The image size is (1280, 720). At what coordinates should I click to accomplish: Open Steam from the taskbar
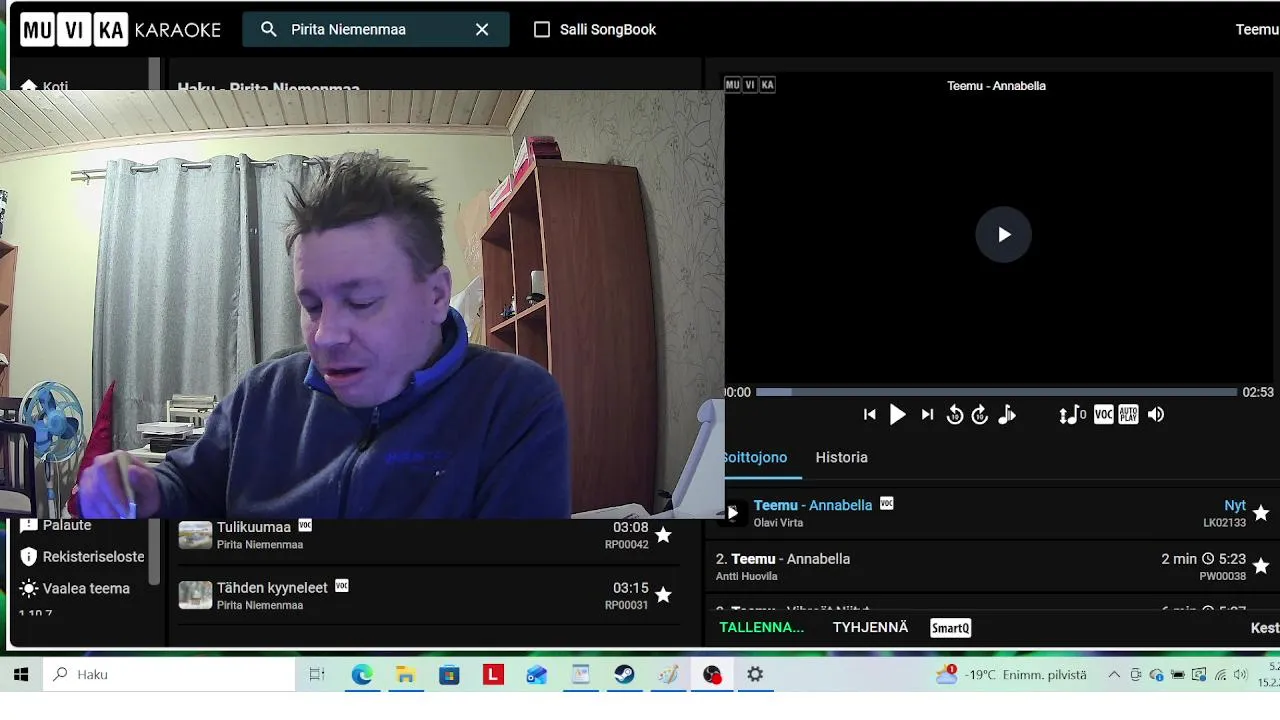(x=624, y=675)
